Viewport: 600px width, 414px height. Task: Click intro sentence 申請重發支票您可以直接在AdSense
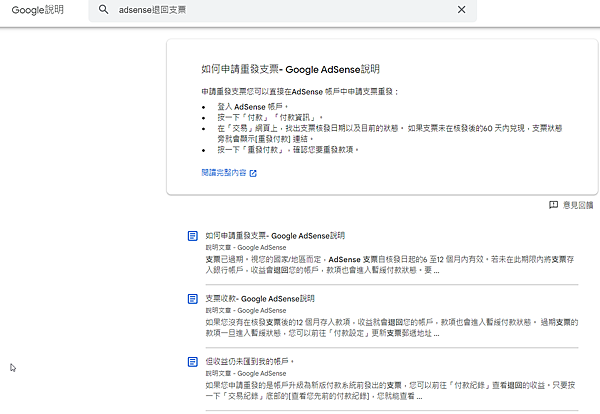300,92
